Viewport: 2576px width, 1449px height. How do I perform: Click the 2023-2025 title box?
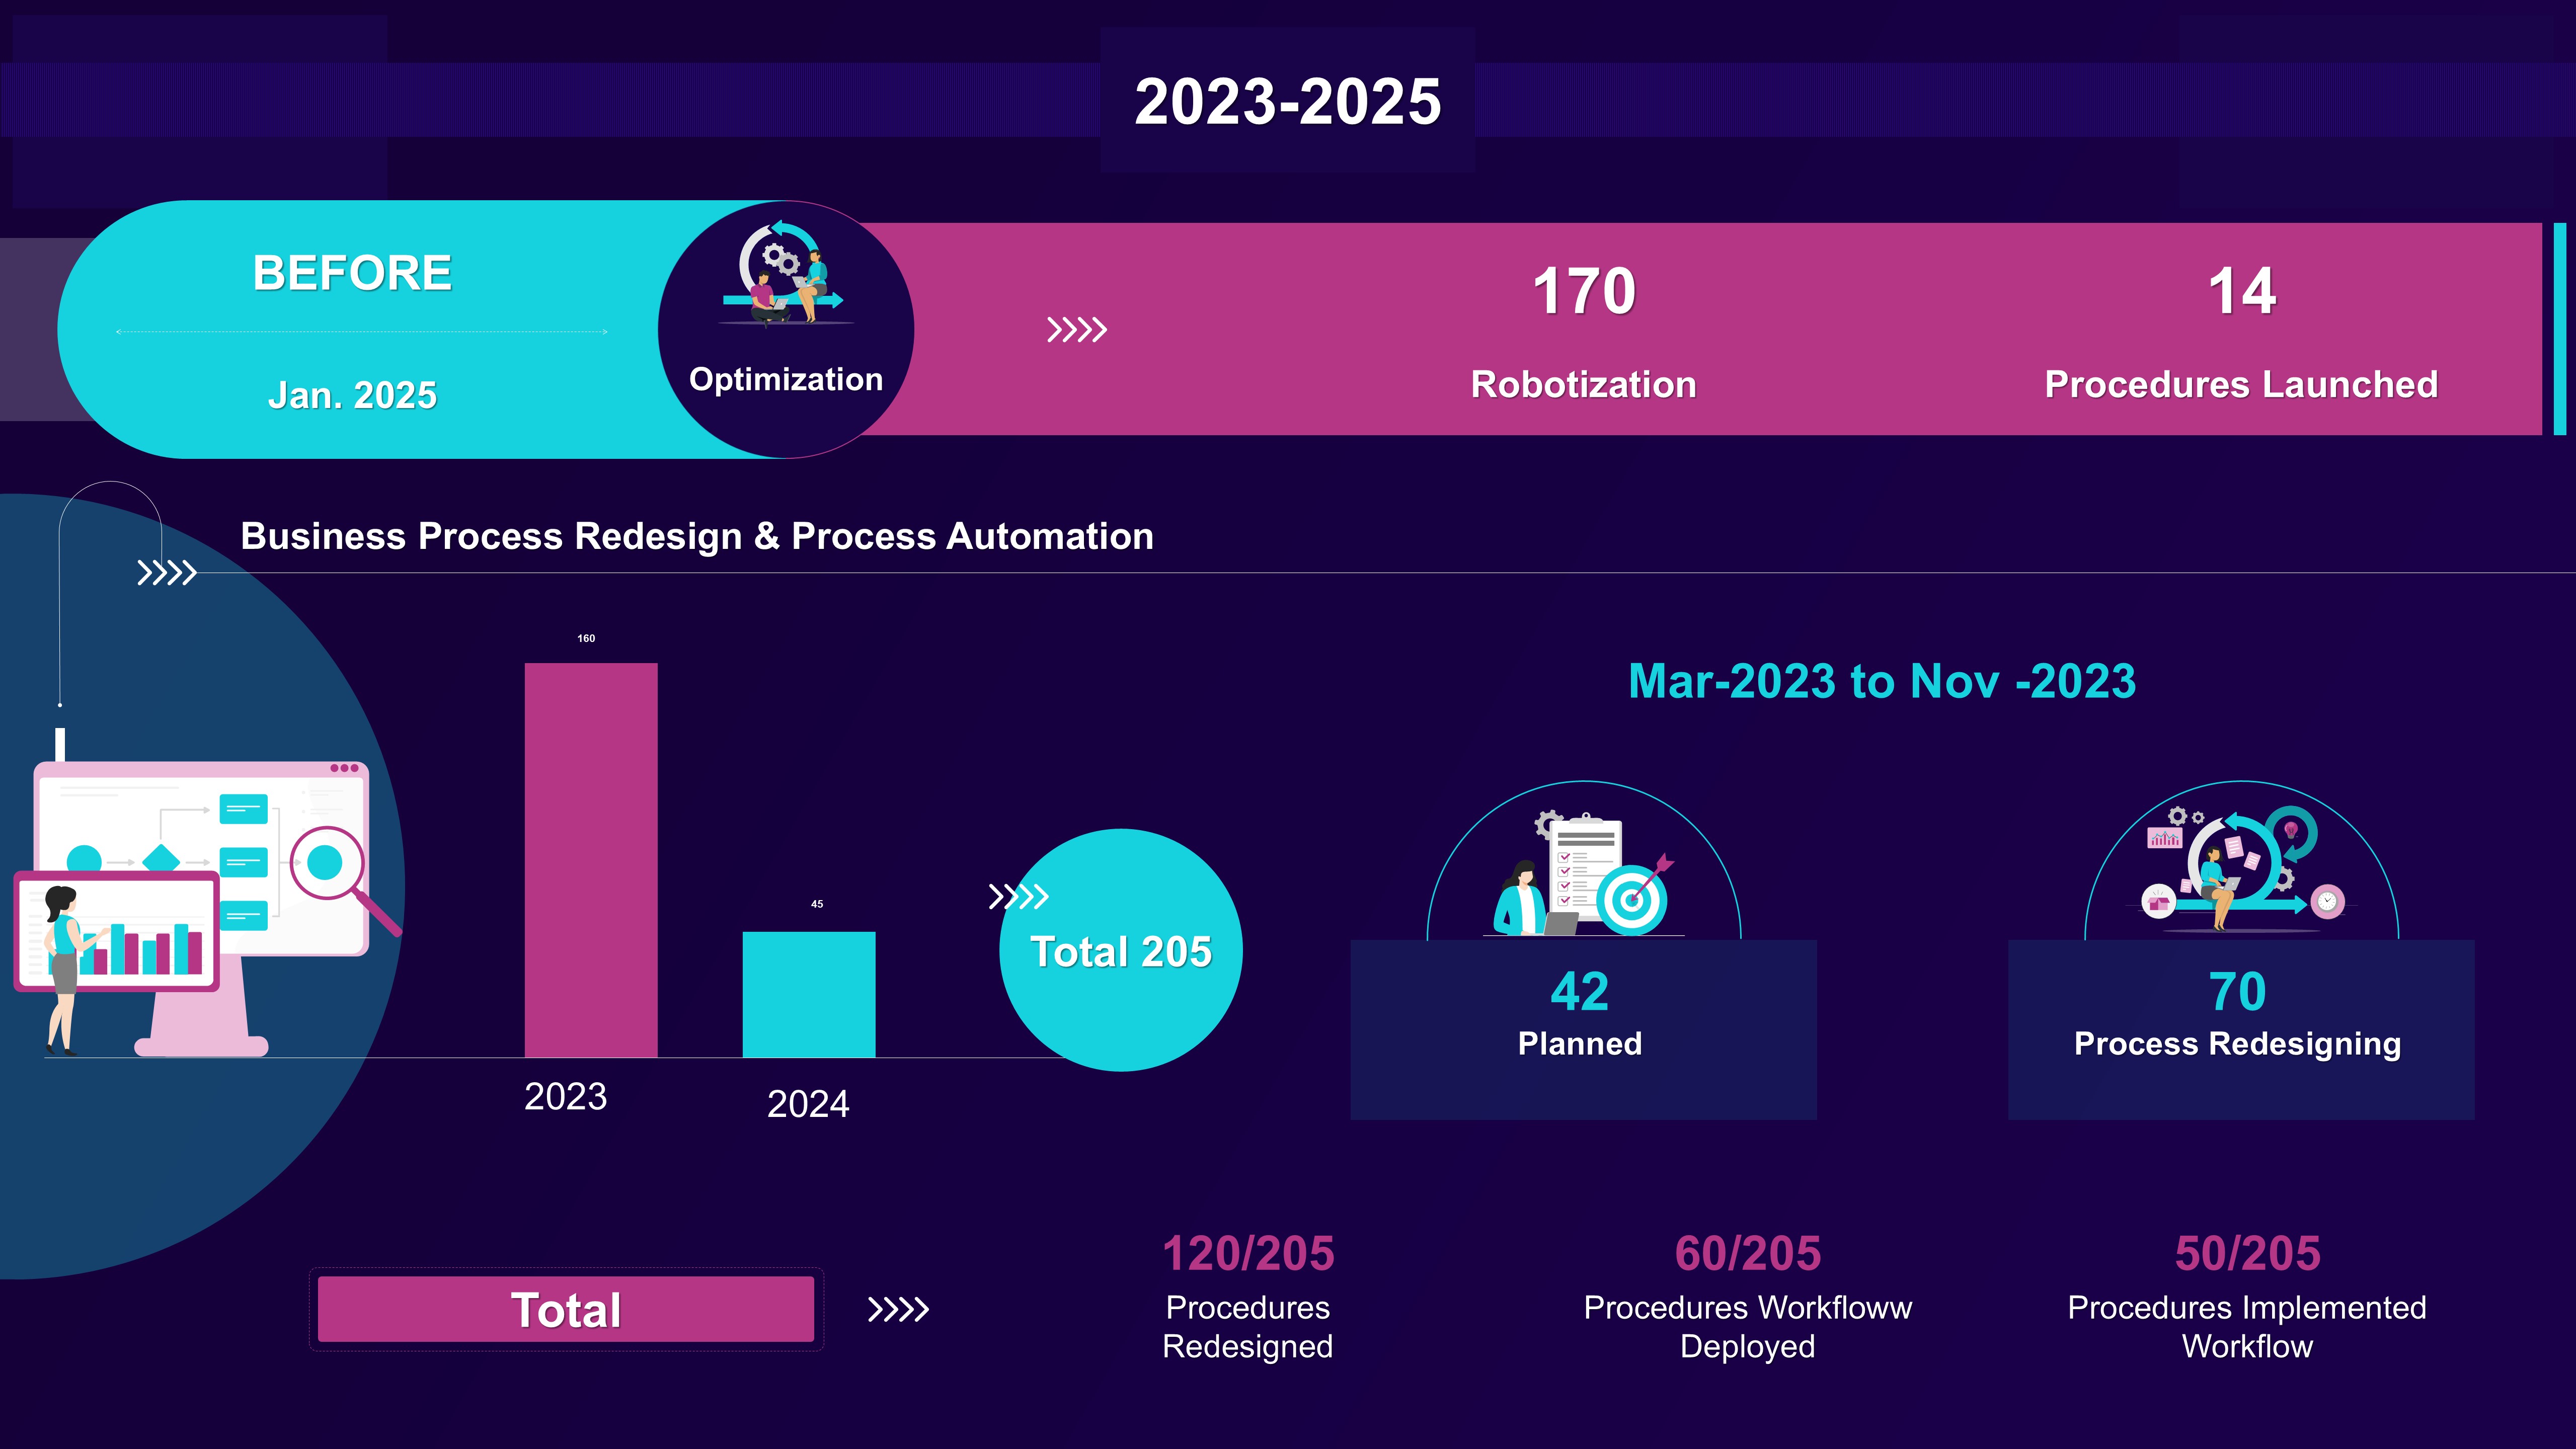pos(1287,101)
